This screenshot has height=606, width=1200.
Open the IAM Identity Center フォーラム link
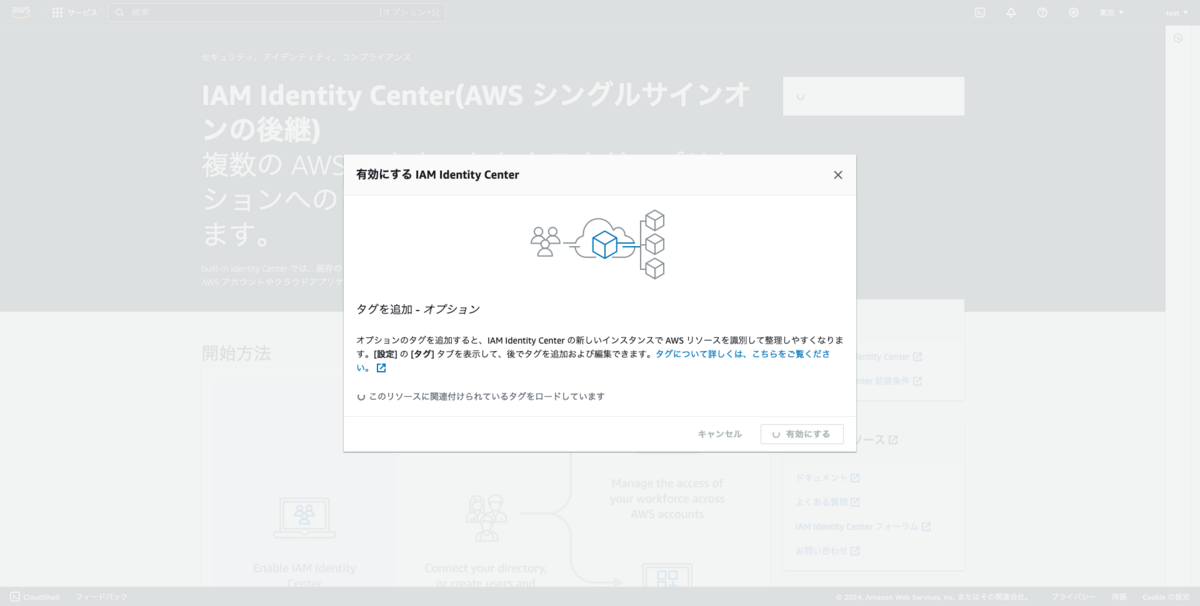(x=856, y=527)
